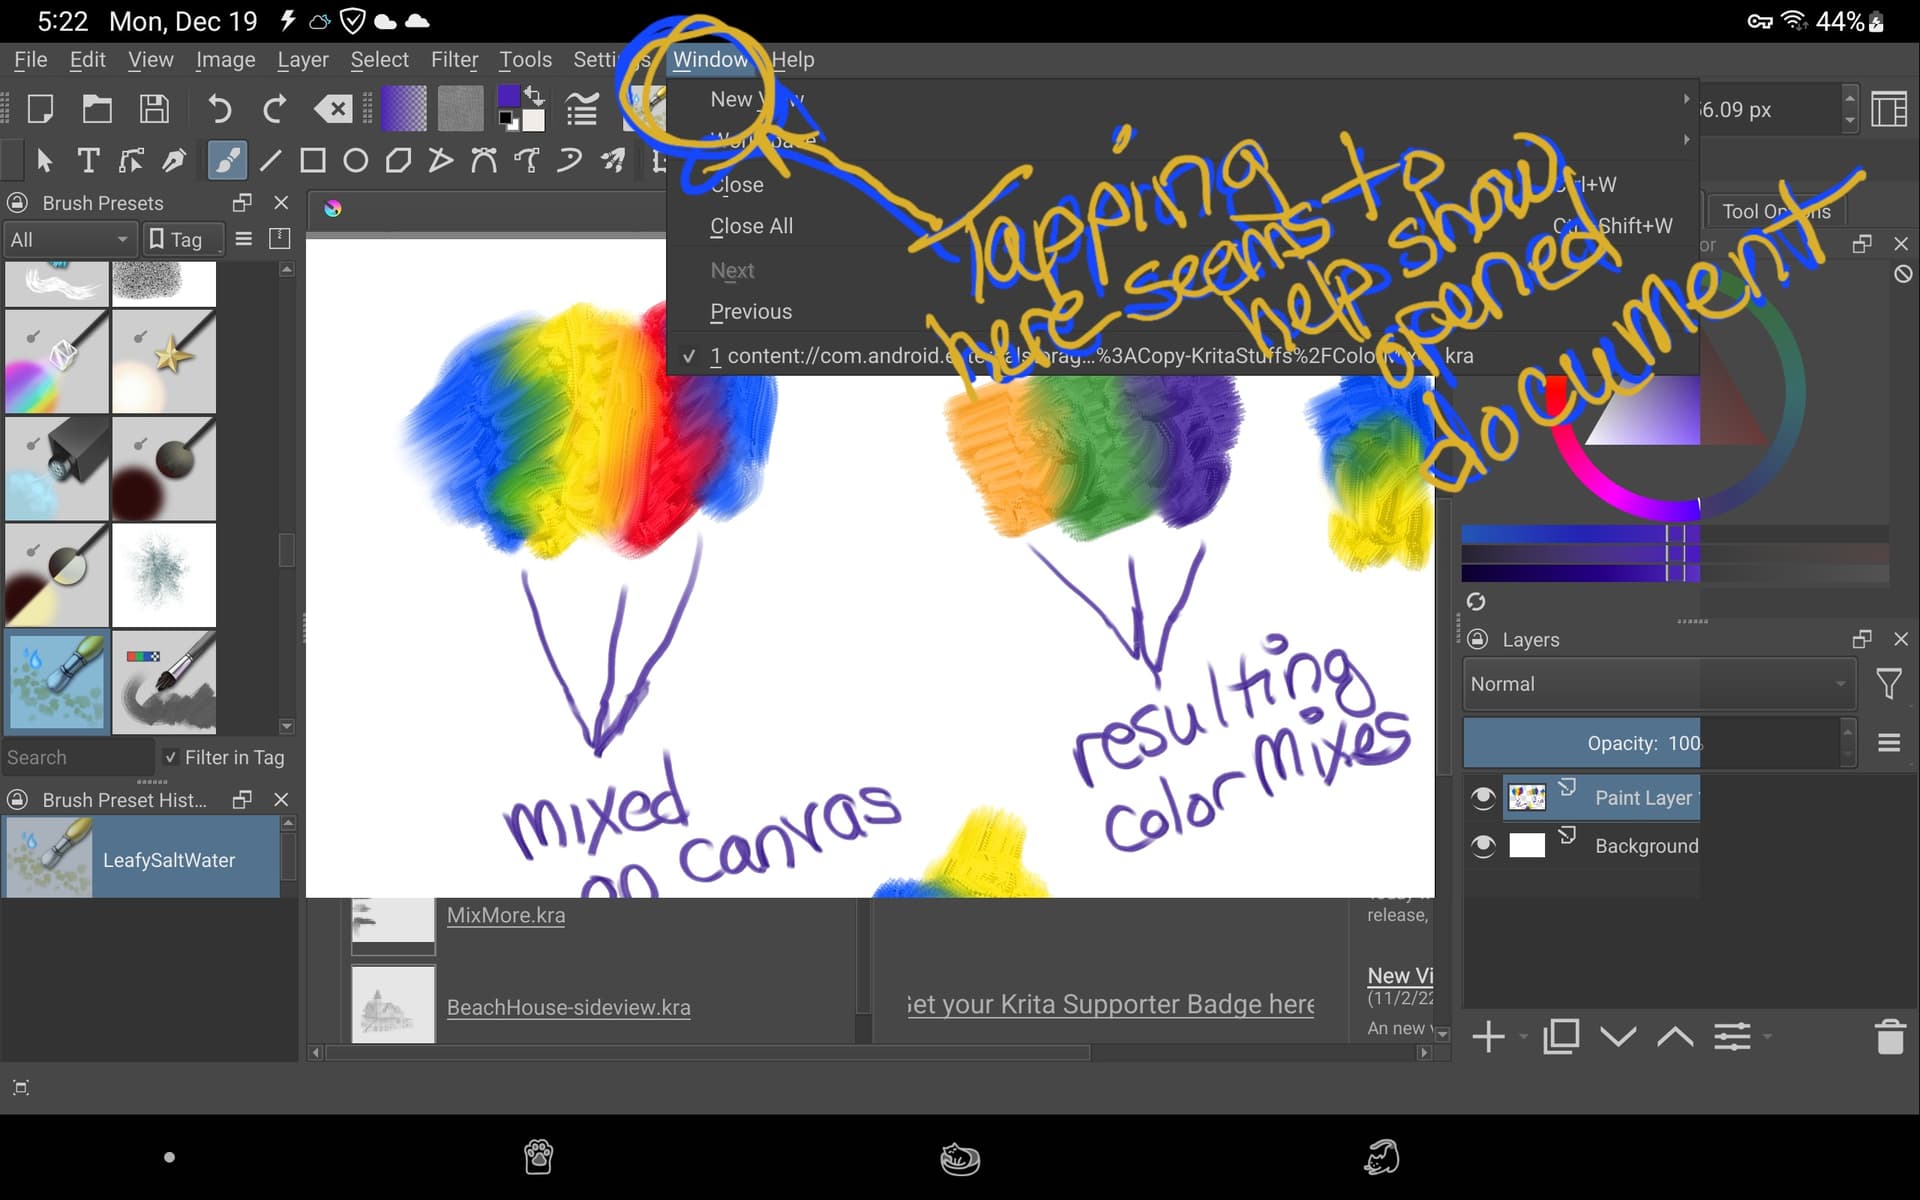Open BeachHouse-sideview.kra recent file link

click(x=568, y=1007)
